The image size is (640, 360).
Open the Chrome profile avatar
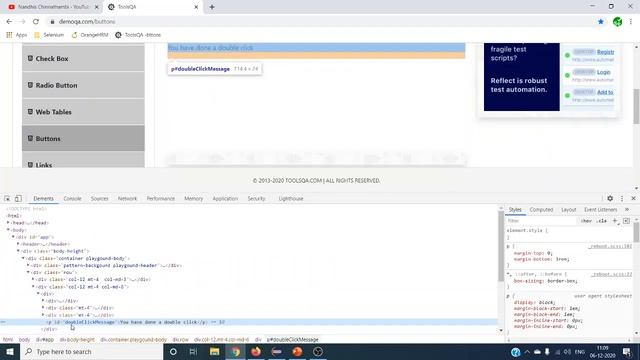point(617,22)
